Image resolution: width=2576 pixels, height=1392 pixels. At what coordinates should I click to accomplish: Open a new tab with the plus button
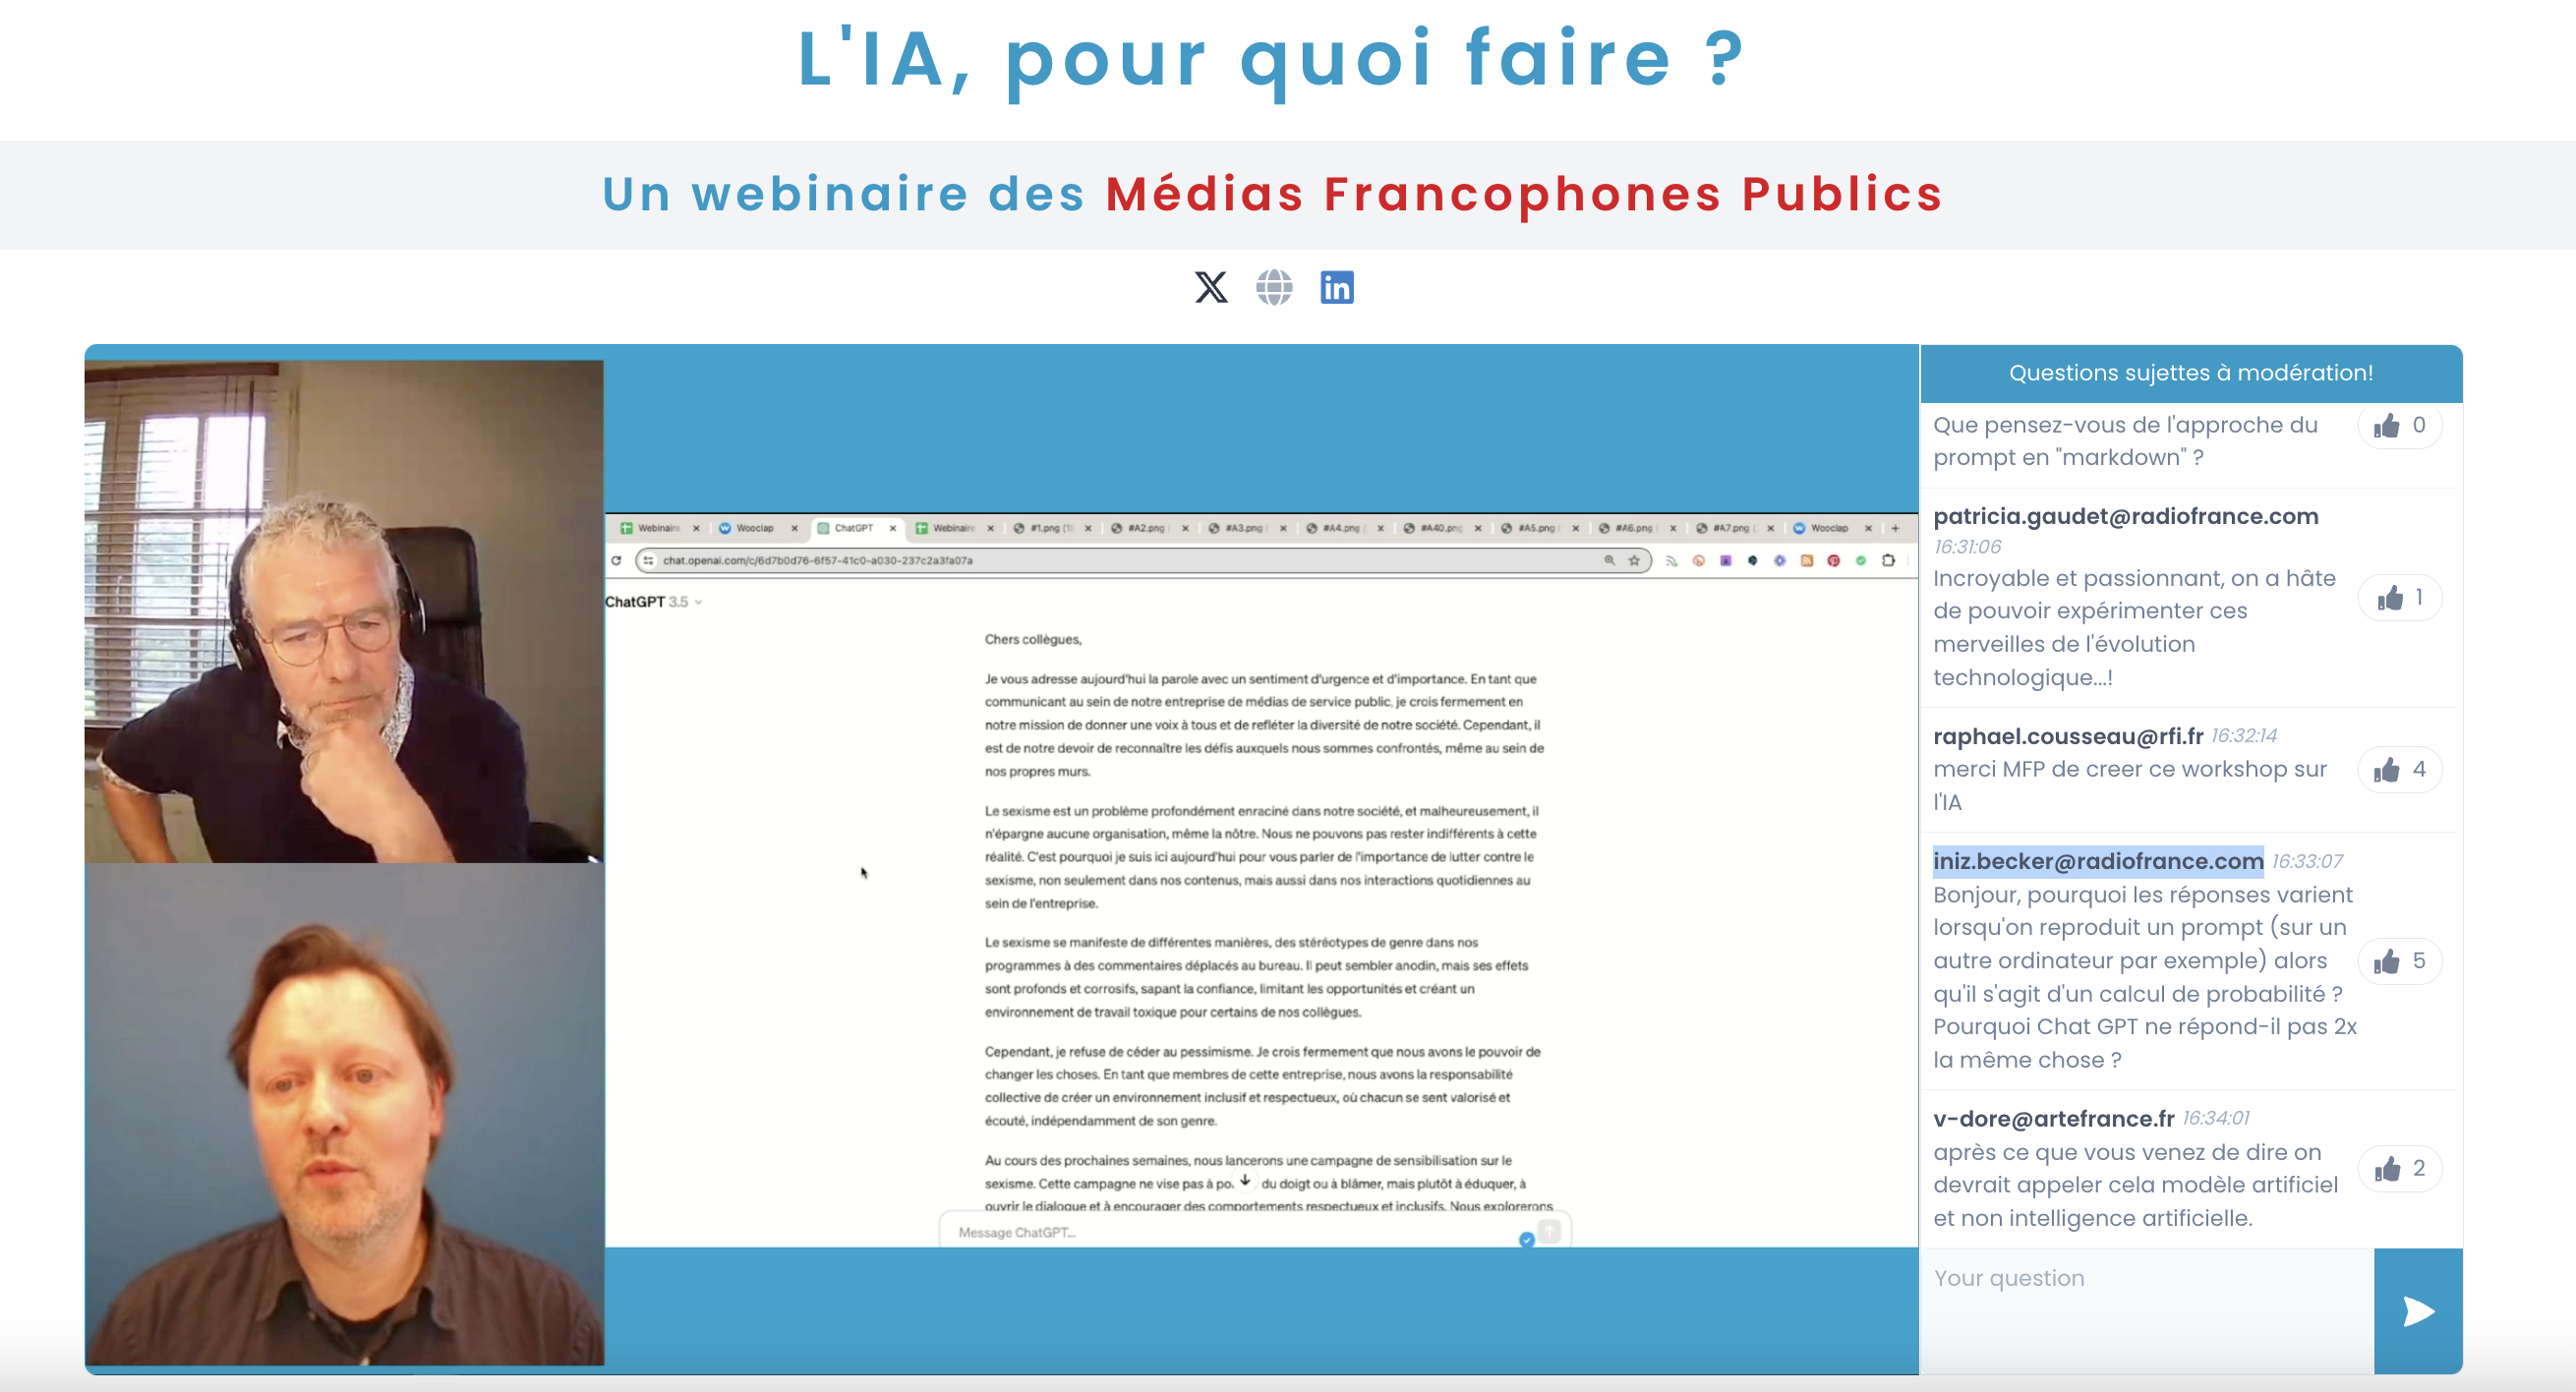[1895, 528]
